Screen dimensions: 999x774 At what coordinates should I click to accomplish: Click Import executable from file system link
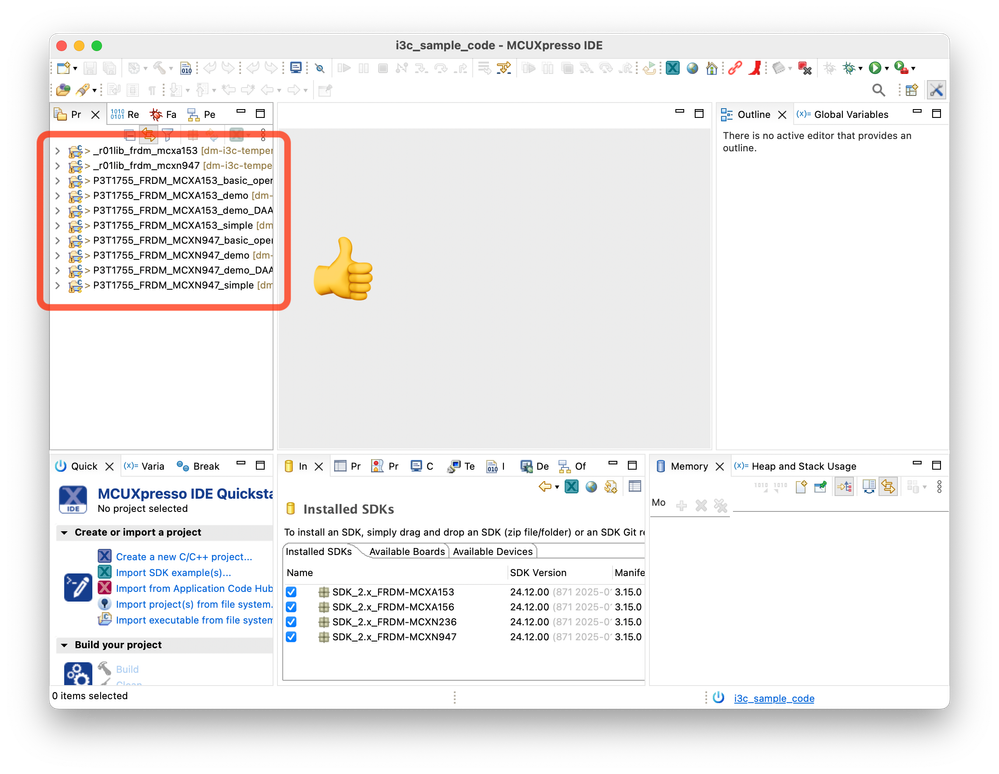click(194, 620)
